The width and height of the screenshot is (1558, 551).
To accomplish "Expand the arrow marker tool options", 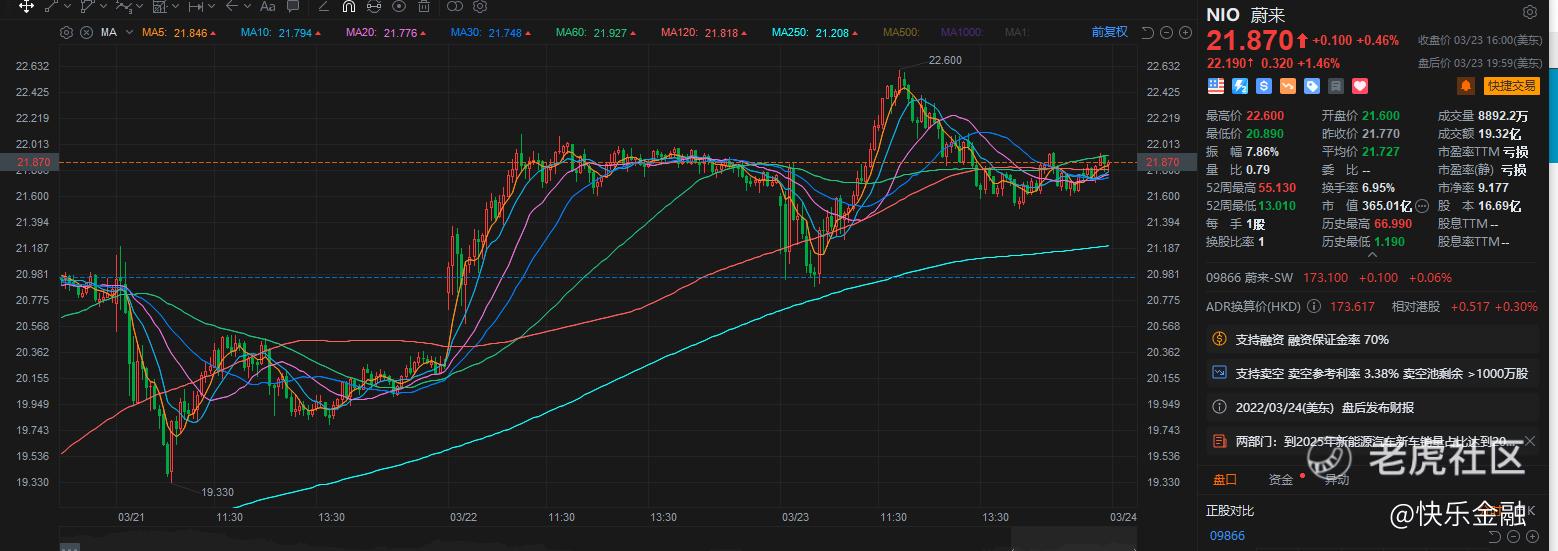I will pyautogui.click(x=248, y=6).
